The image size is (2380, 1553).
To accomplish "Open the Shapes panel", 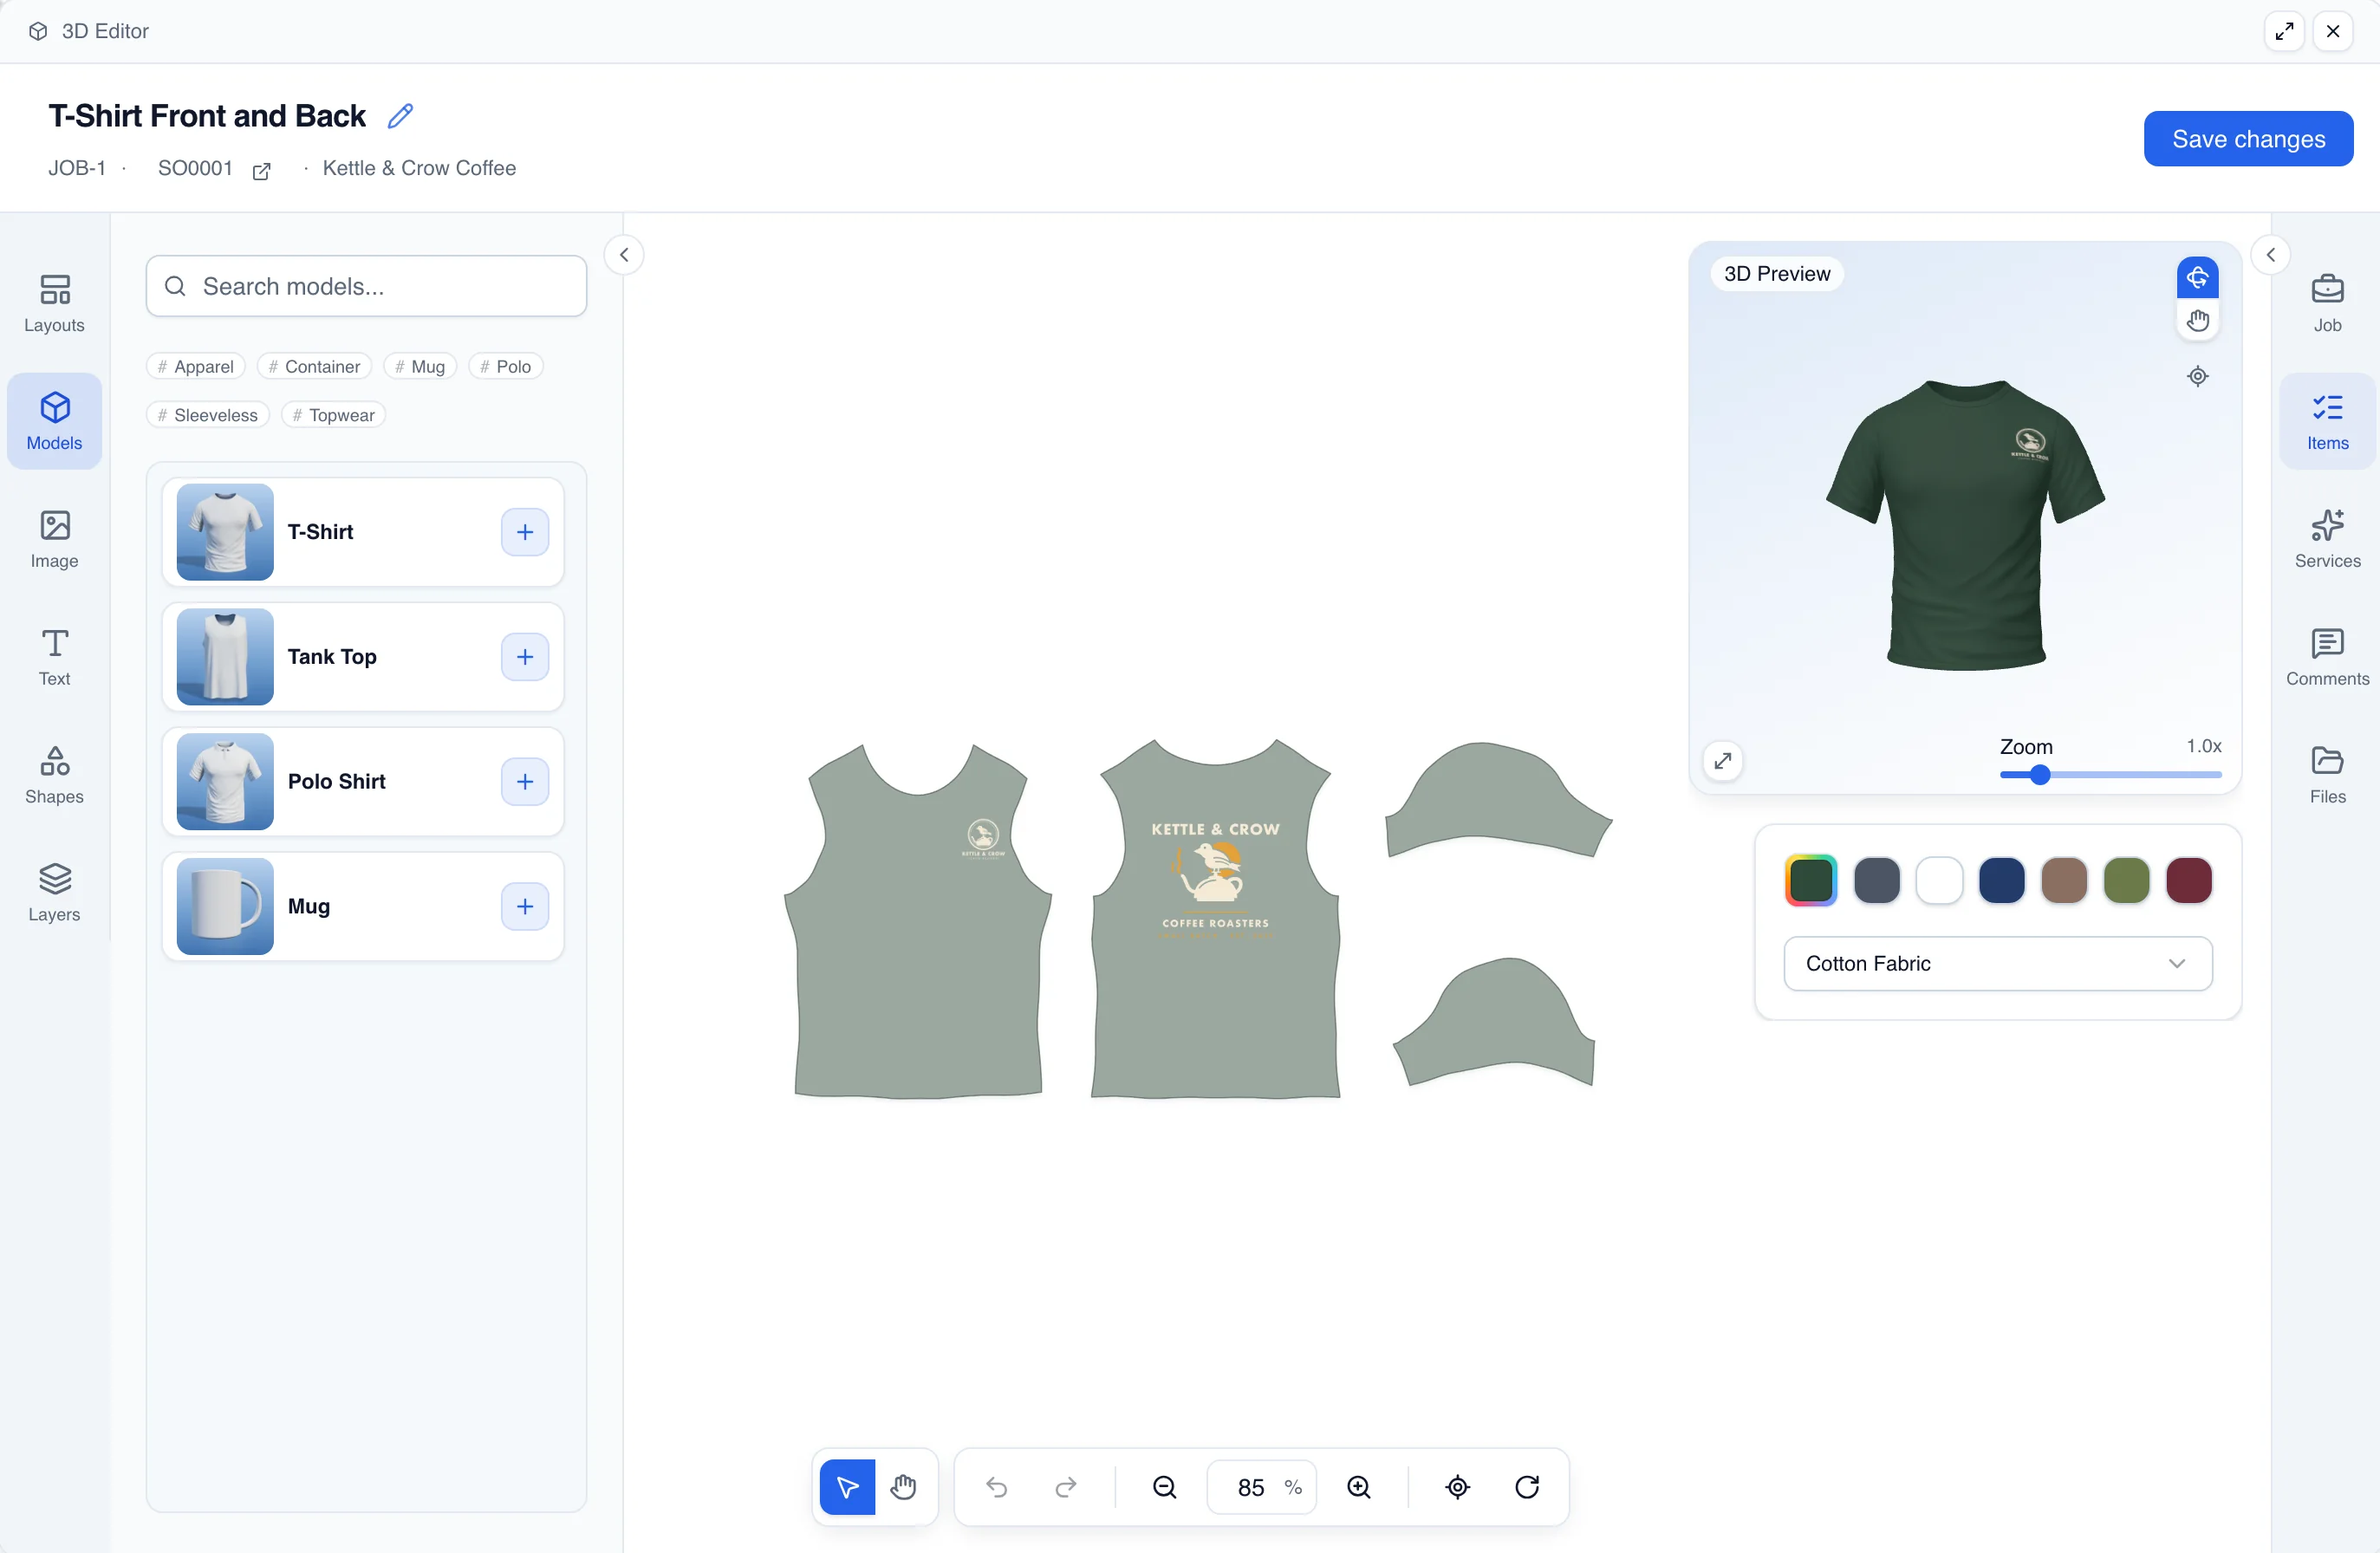I will pos(54,775).
